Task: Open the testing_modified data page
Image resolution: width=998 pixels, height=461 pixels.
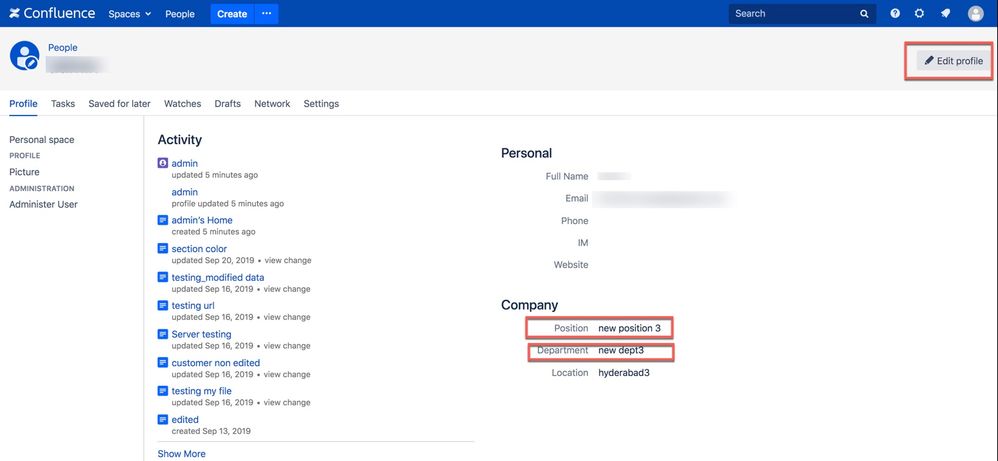Action: pos(218,278)
